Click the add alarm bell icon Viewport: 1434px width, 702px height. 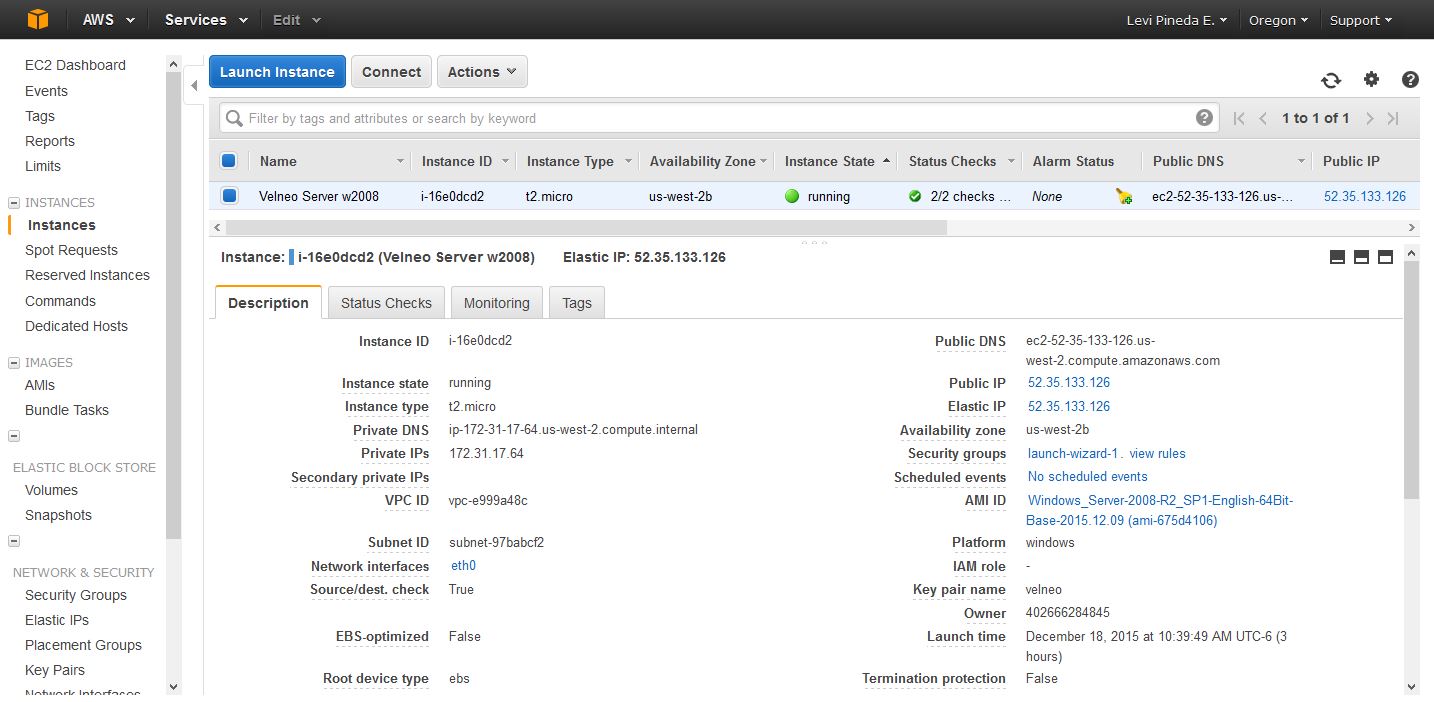1124,197
